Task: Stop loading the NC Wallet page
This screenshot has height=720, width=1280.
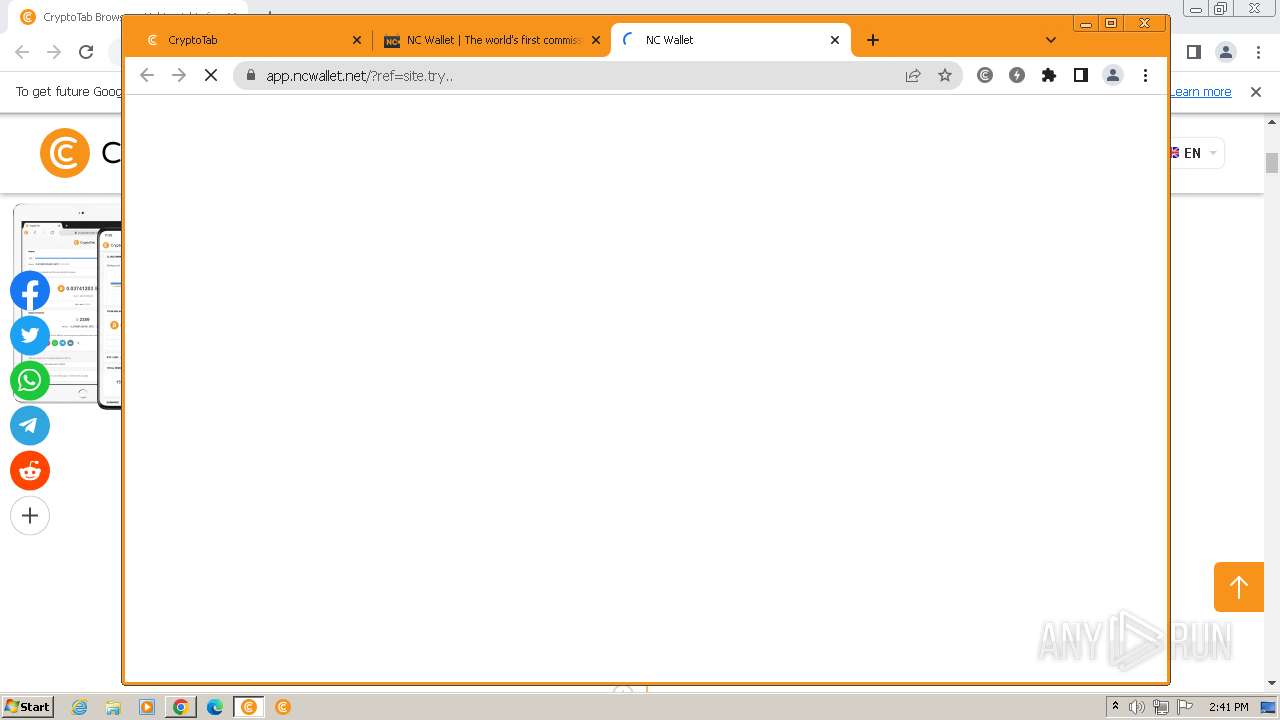Action: (211, 75)
